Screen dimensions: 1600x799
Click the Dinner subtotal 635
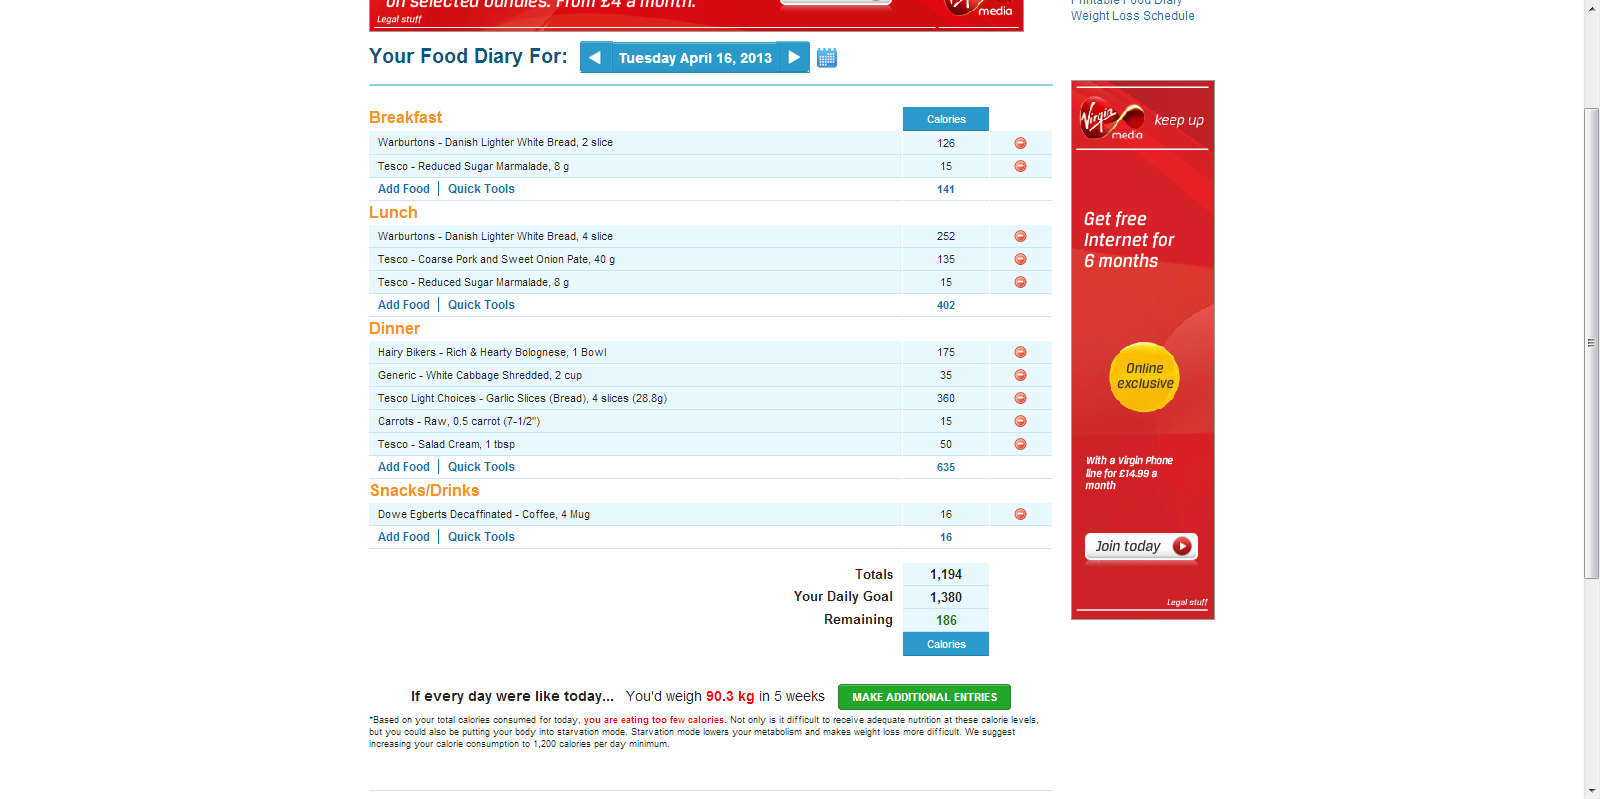pyautogui.click(x=946, y=467)
